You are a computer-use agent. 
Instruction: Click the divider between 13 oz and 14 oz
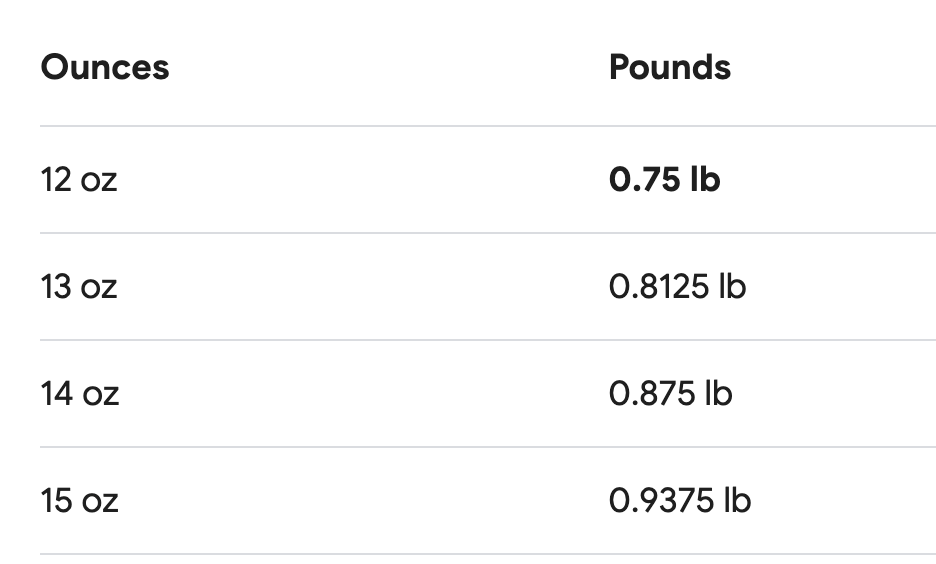click(488, 340)
